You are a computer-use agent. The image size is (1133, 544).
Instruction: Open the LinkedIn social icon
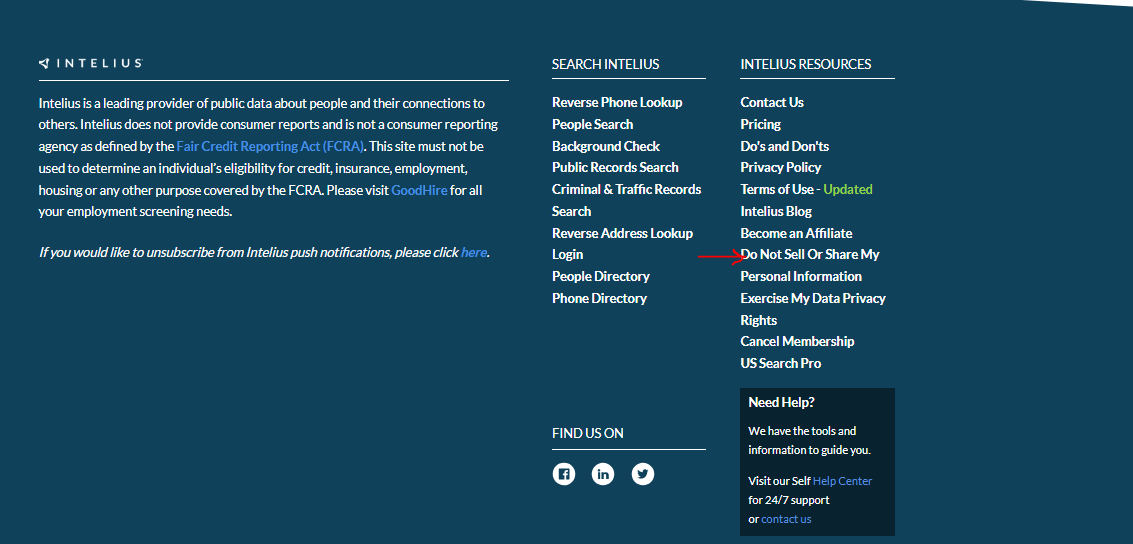click(x=603, y=474)
